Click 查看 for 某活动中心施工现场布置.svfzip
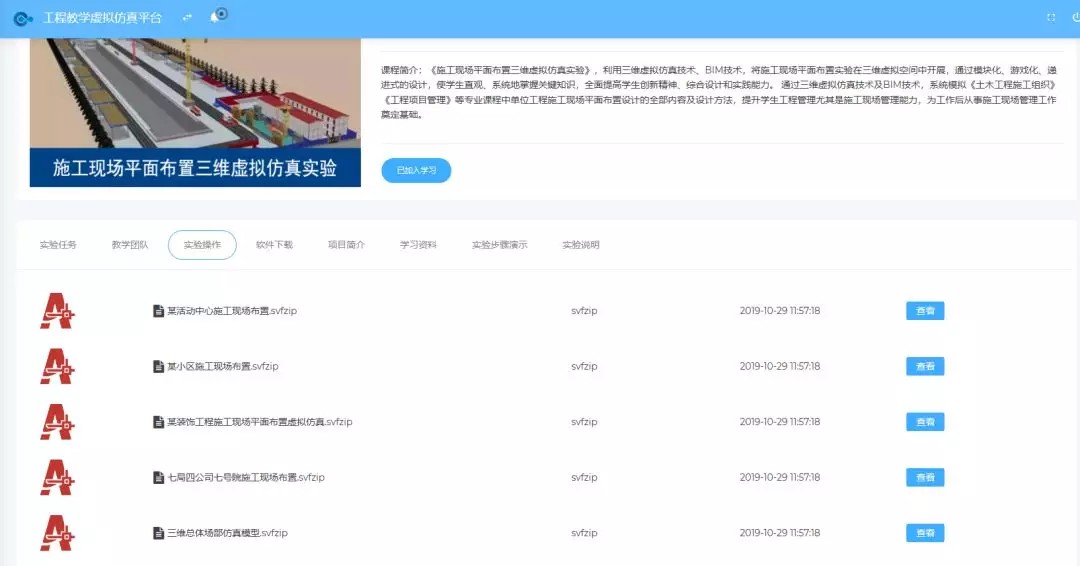 [925, 311]
